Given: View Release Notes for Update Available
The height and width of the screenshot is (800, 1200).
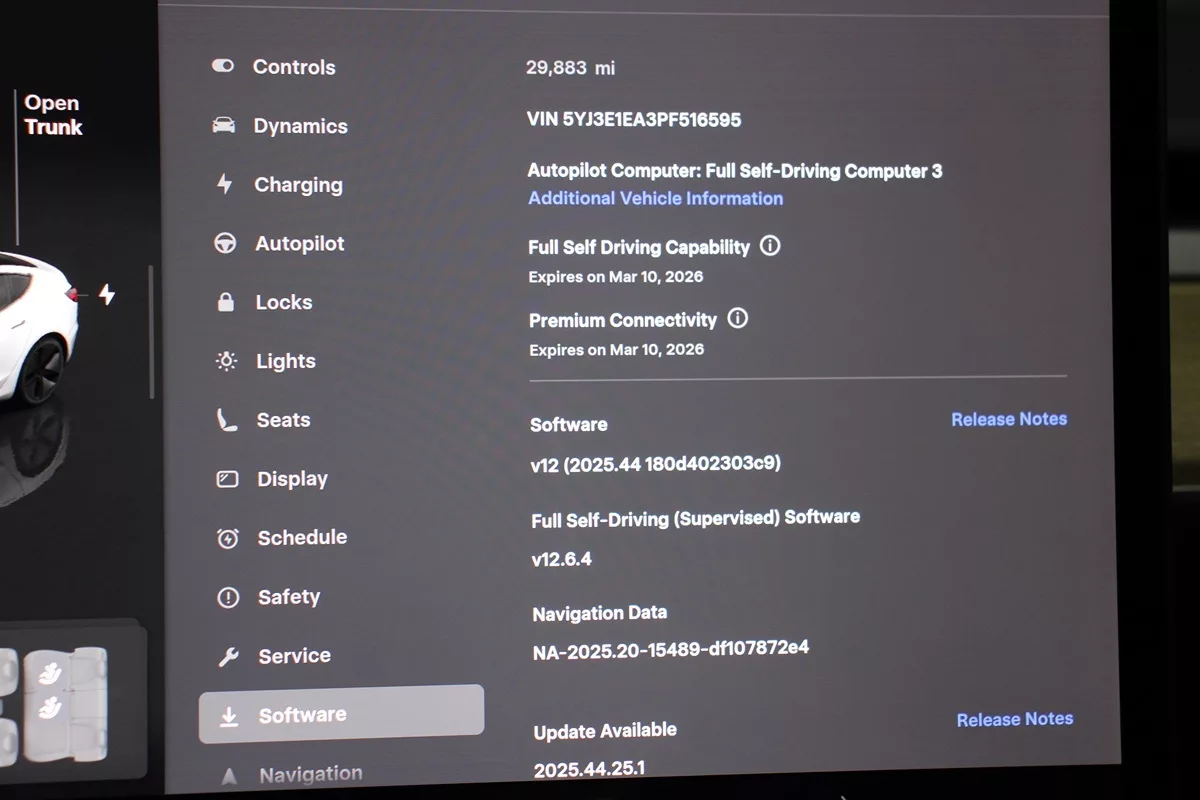Looking at the screenshot, I should [x=1014, y=719].
